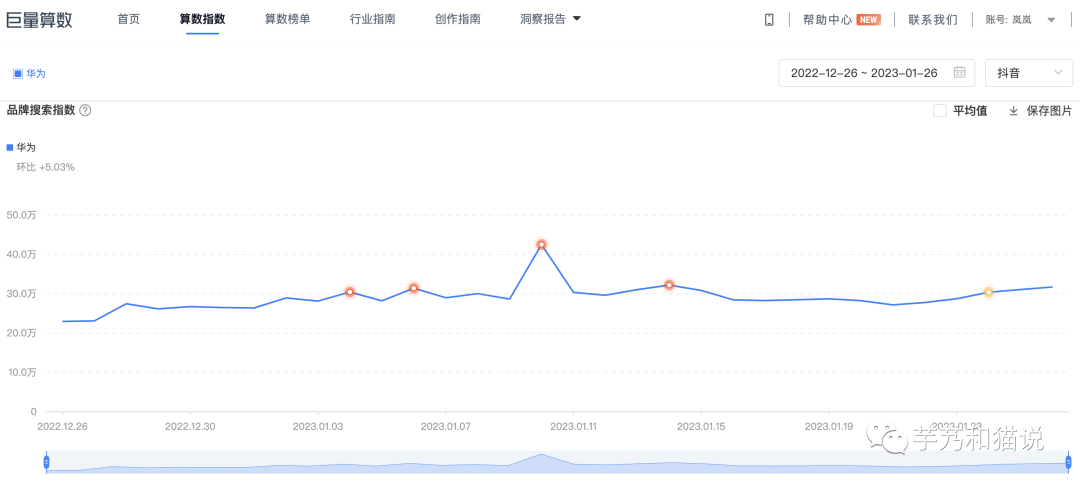Click the 50.0万 axis label

[x=21, y=215]
